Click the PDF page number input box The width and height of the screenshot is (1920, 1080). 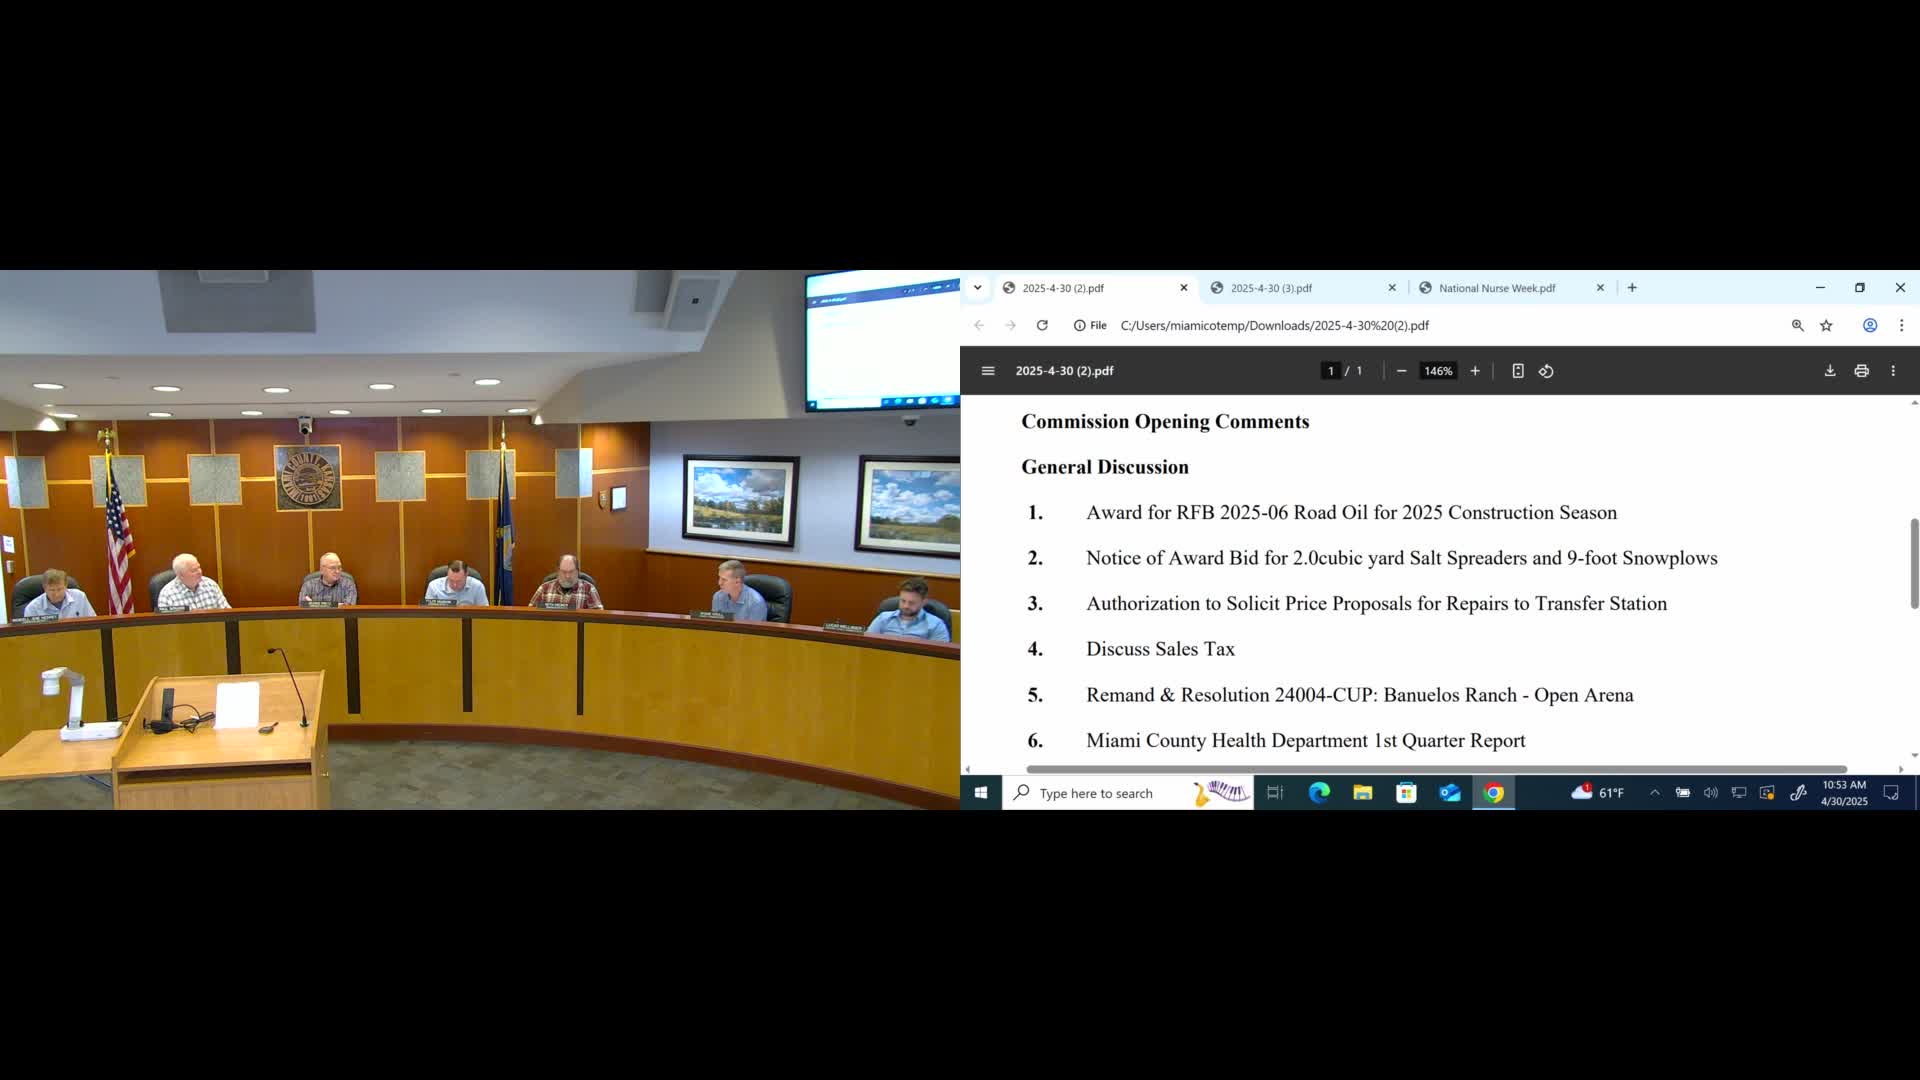1330,371
